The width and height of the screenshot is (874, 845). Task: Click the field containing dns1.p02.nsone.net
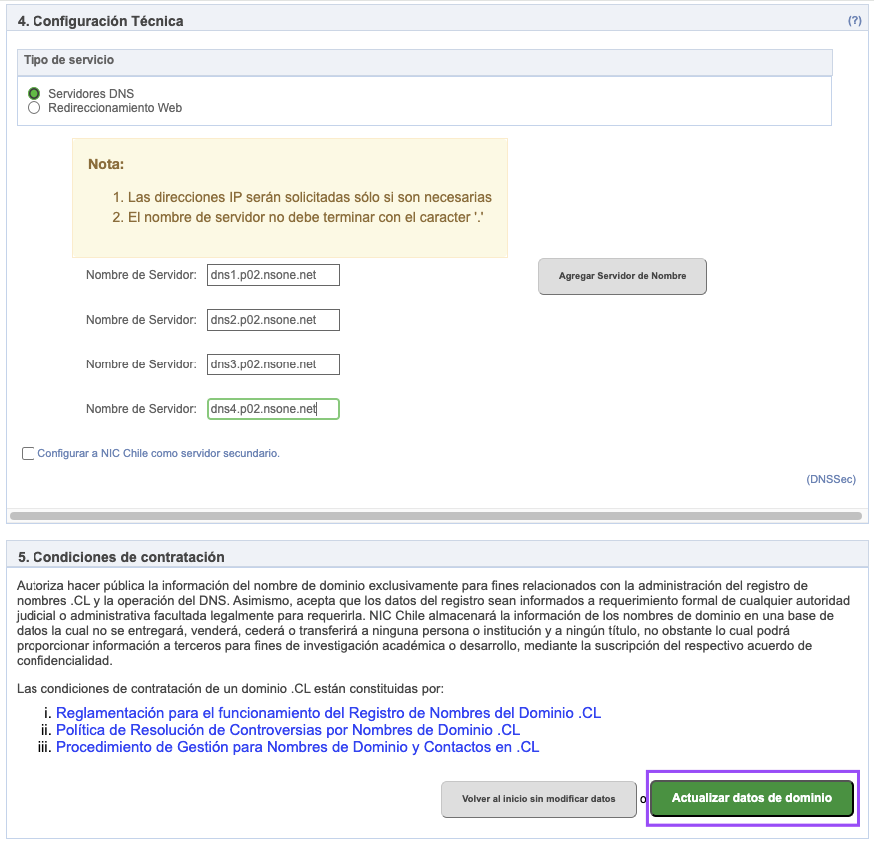pos(273,275)
